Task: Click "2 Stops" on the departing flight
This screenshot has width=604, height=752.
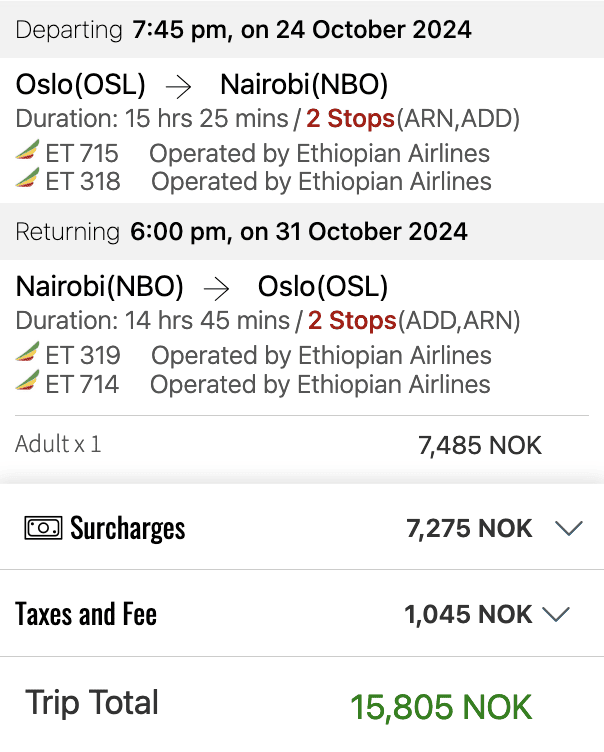Action: (x=350, y=119)
